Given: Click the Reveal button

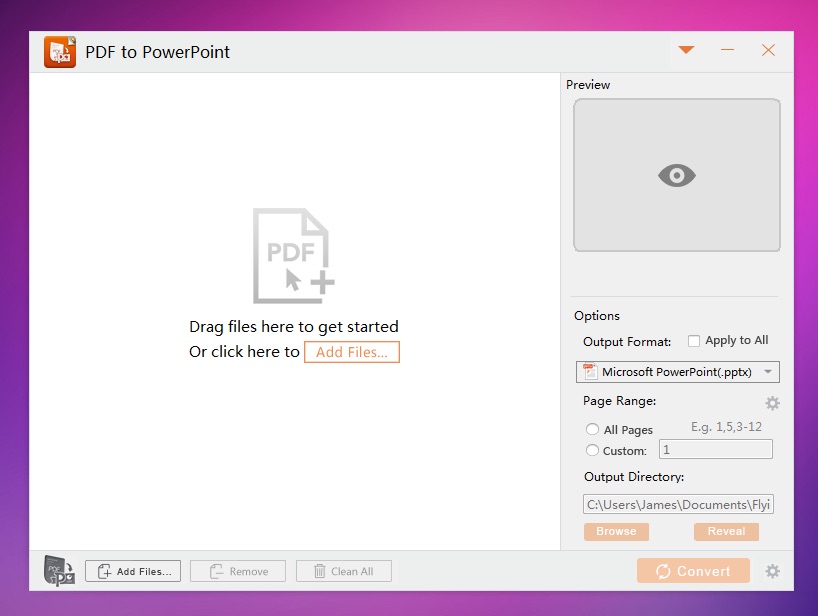Looking at the screenshot, I should coord(726,532).
